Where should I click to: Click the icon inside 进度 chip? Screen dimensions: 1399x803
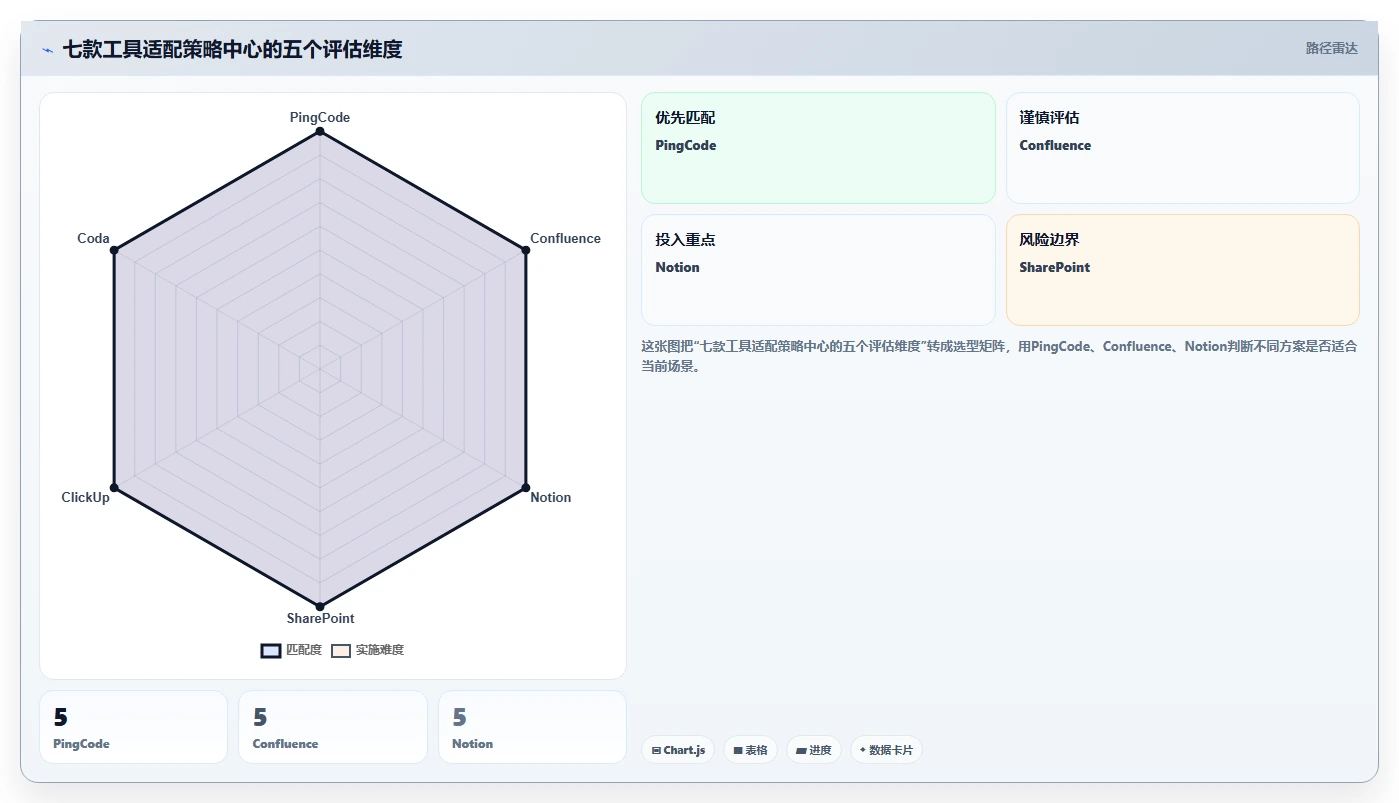(x=801, y=750)
